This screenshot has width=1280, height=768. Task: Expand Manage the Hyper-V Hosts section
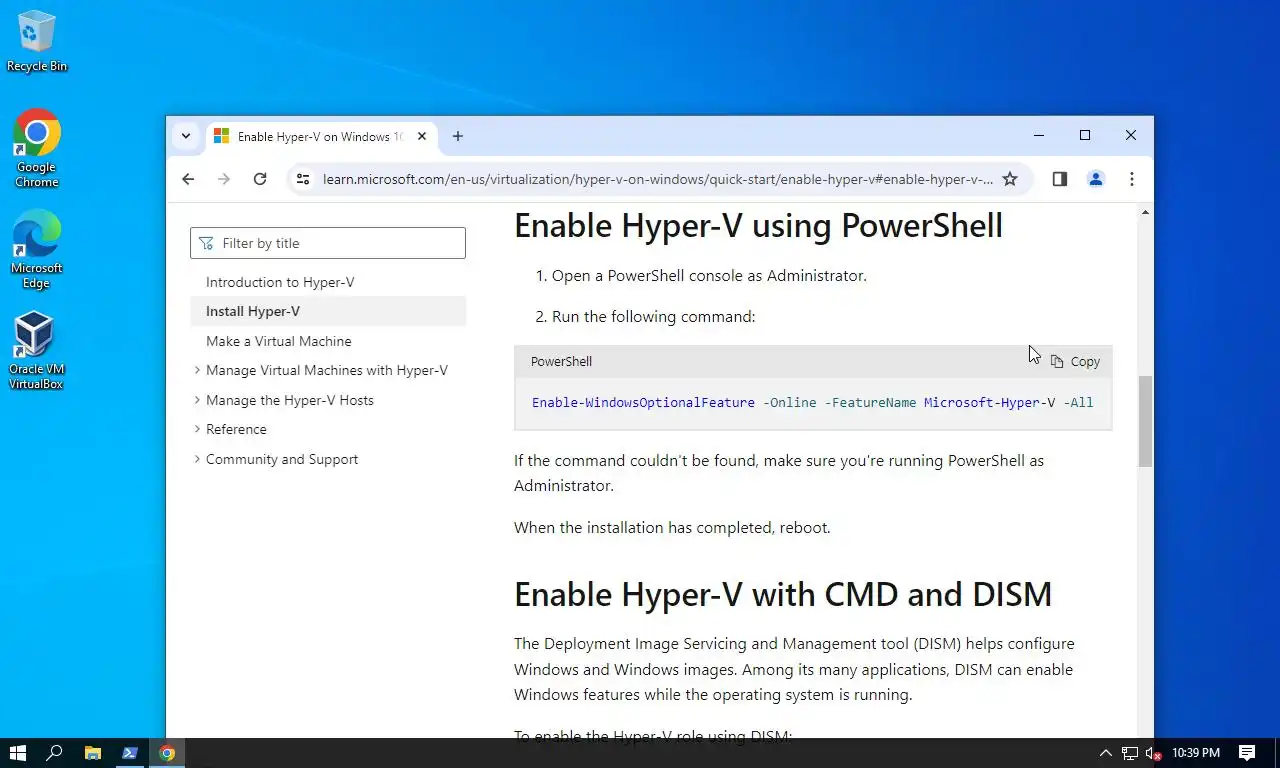[290, 400]
